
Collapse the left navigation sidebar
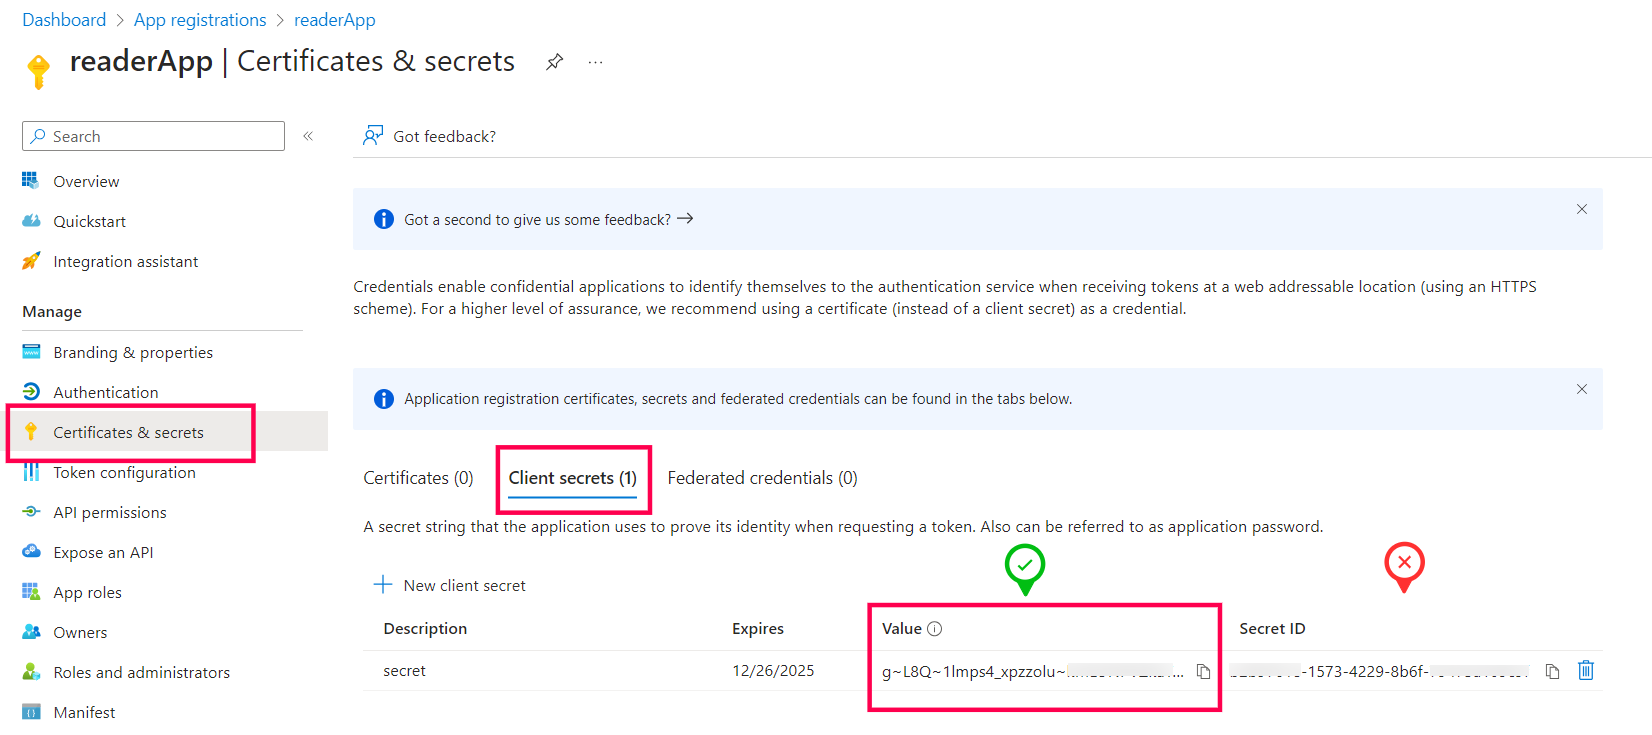(x=308, y=136)
